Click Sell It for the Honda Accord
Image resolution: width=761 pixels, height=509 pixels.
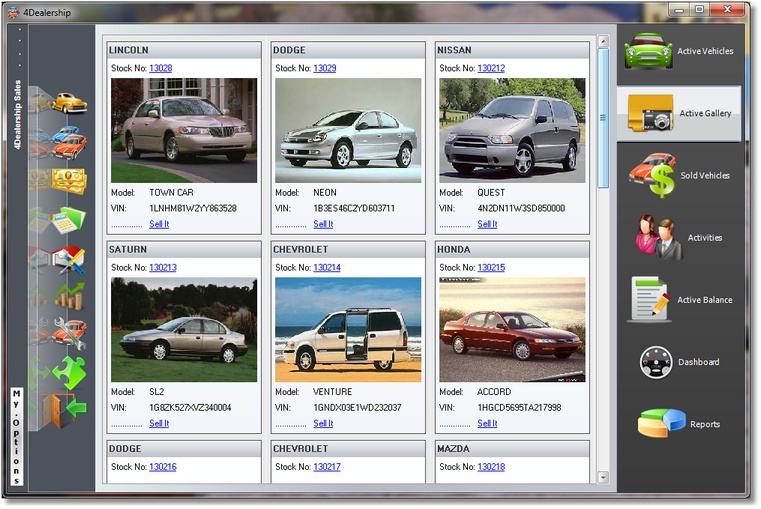coord(487,423)
